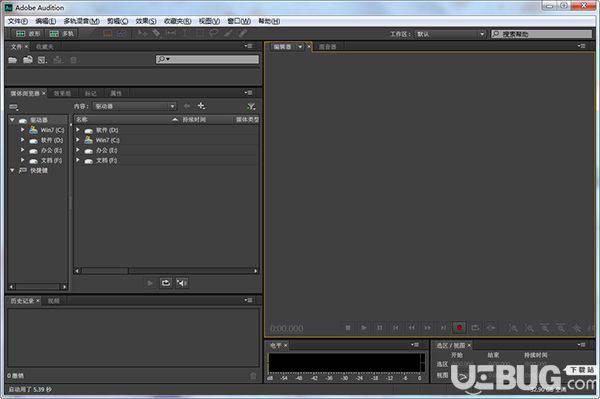Click the Move to previous button in transport
The width and height of the screenshot is (600, 399).
[396, 328]
